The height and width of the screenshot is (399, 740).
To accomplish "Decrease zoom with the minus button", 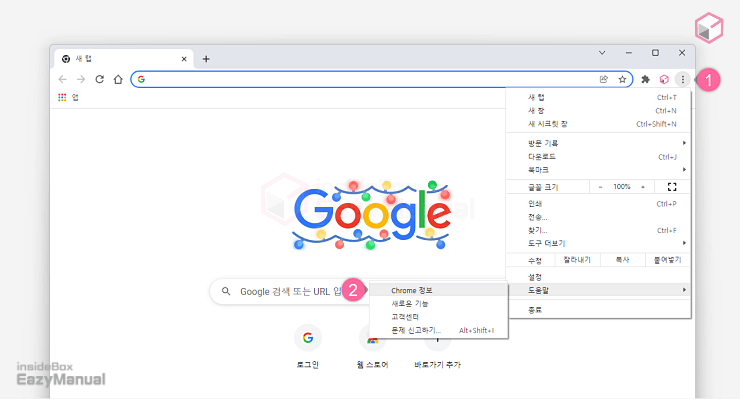I will coord(600,187).
